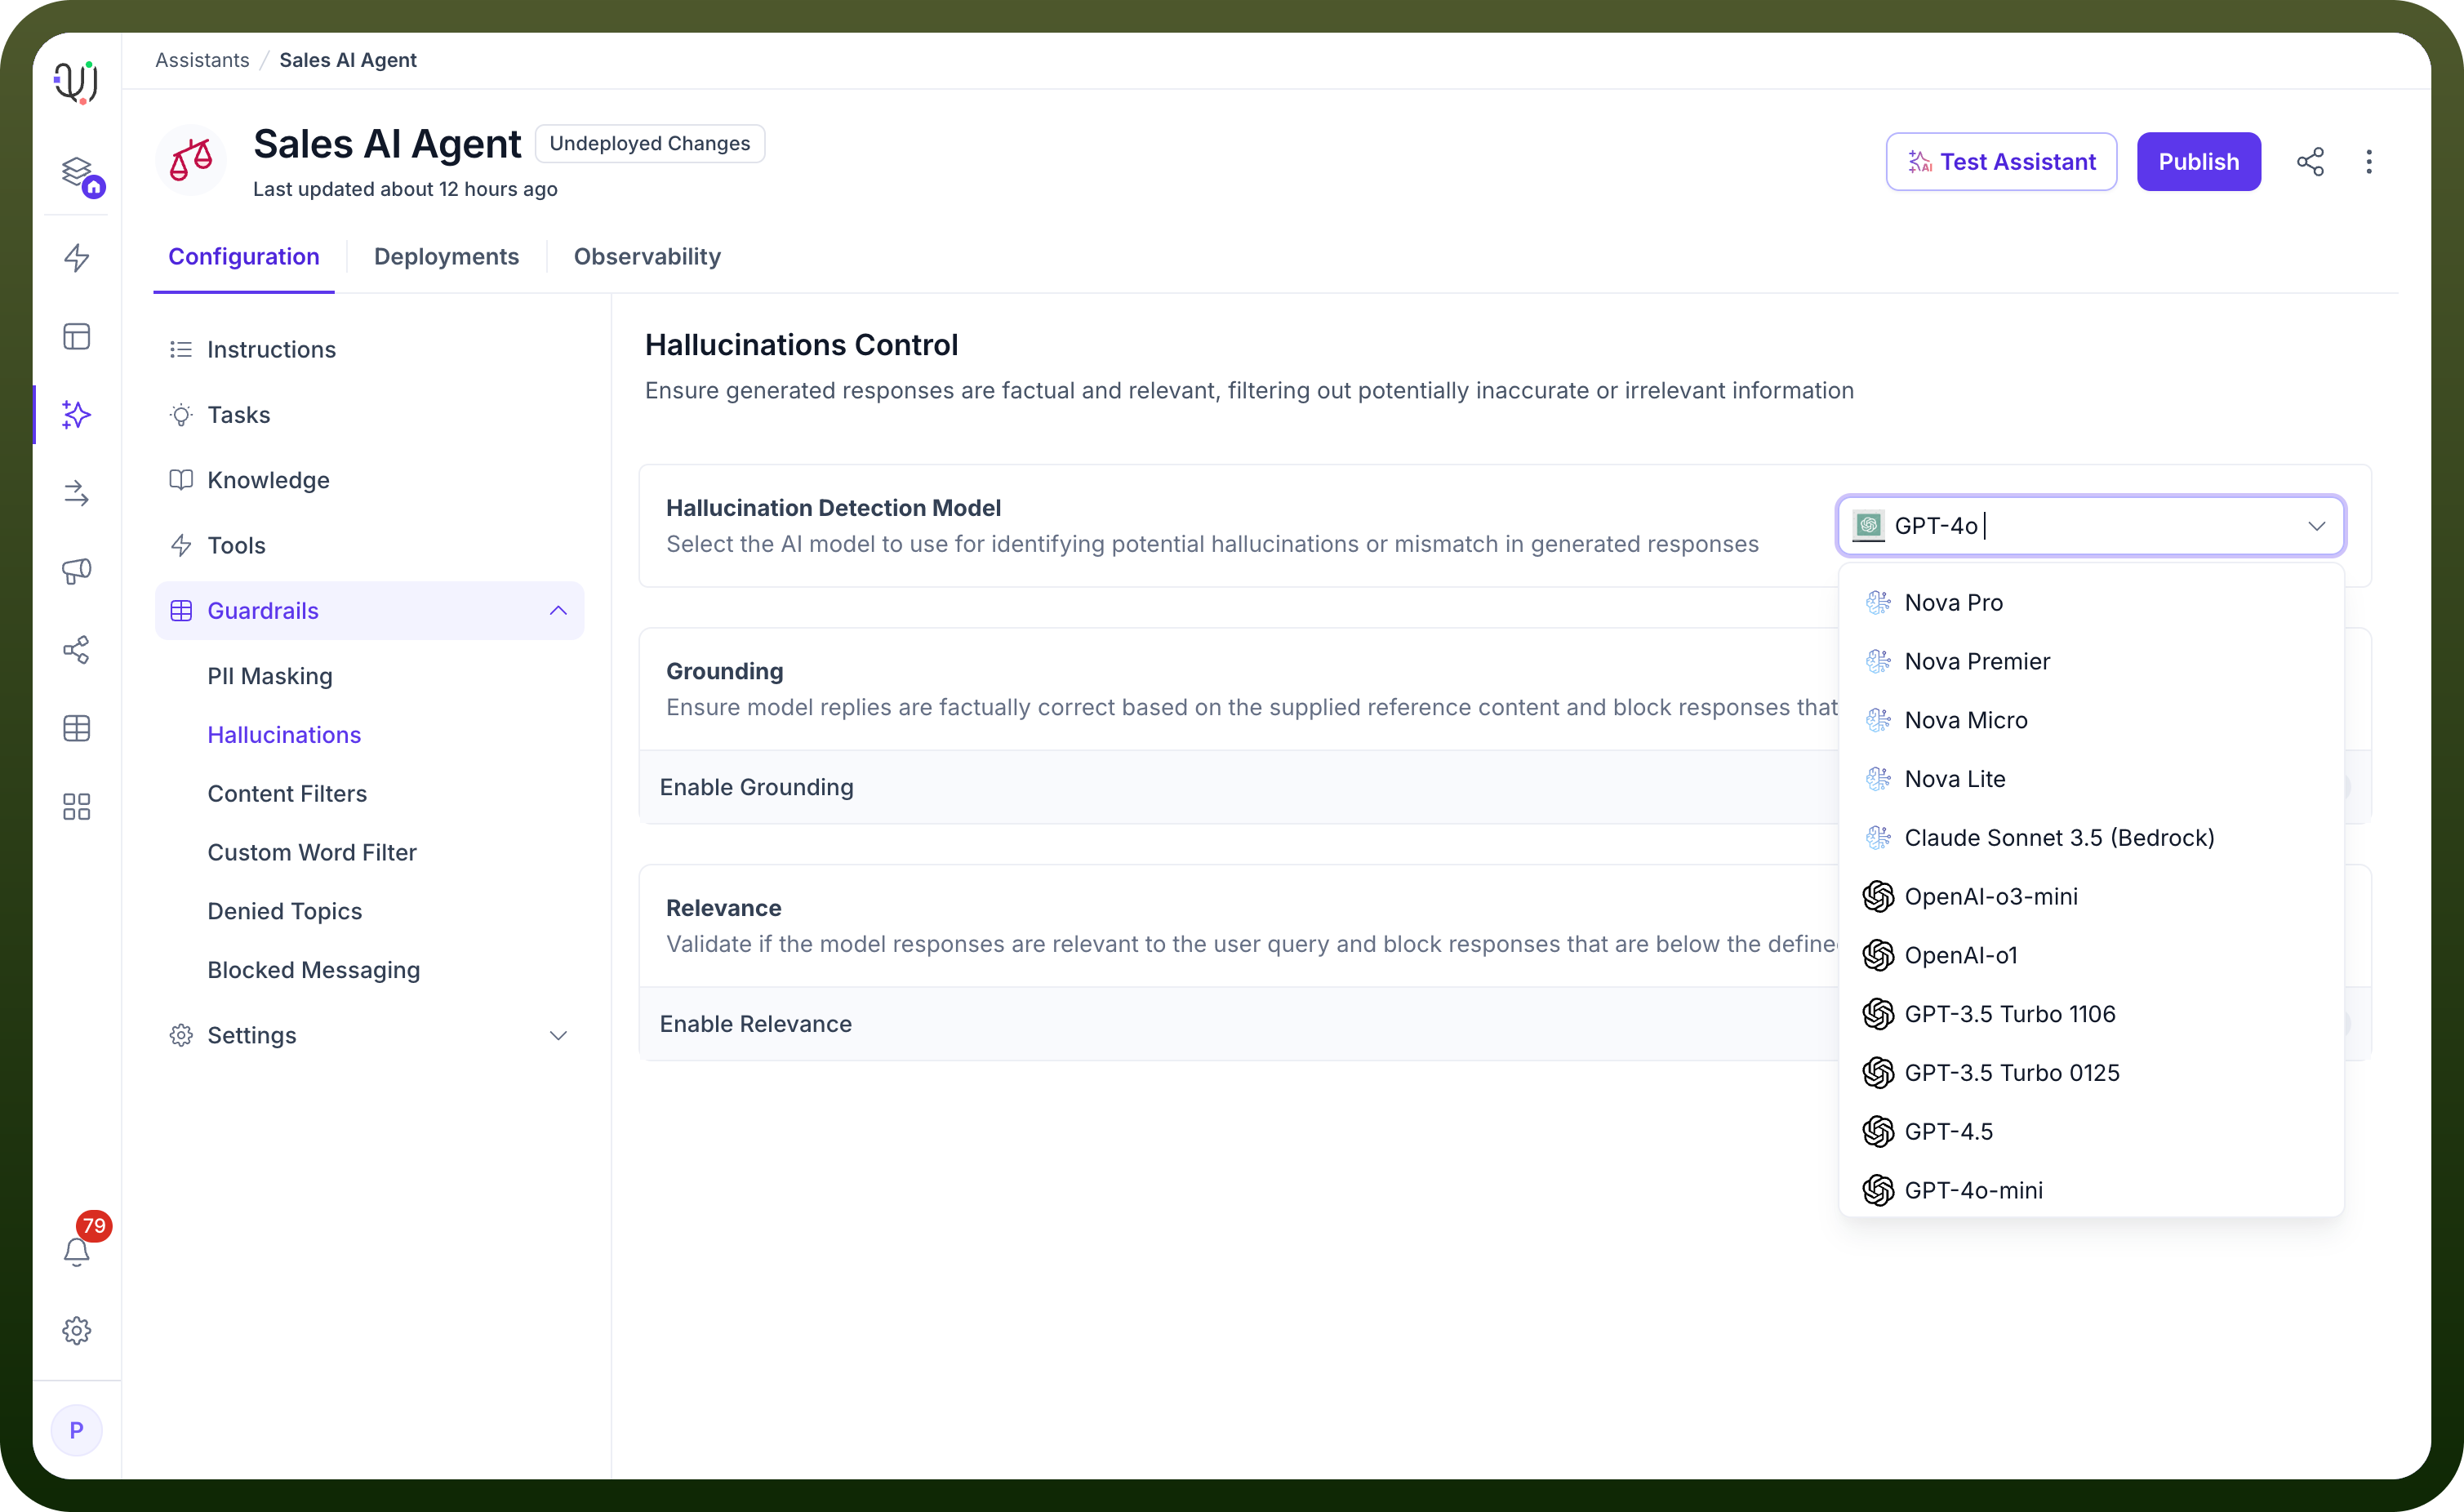Choose Nova Lite from the model list
Viewport: 2464px width, 1512px height.
click(x=2091, y=779)
